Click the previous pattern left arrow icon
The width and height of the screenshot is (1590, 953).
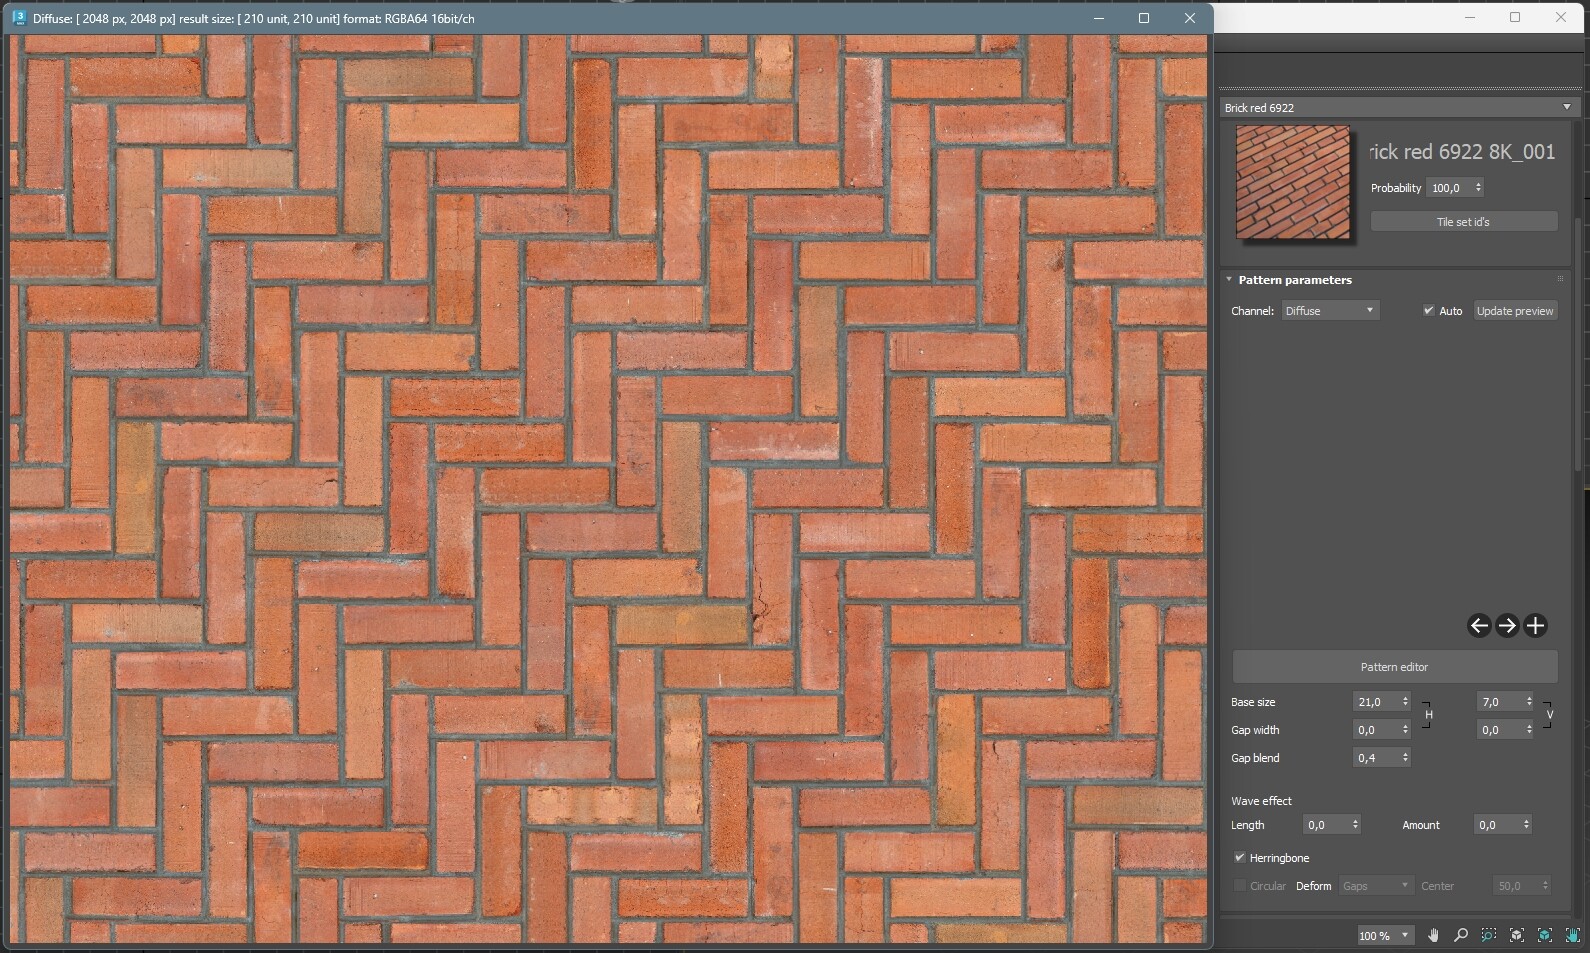point(1479,626)
